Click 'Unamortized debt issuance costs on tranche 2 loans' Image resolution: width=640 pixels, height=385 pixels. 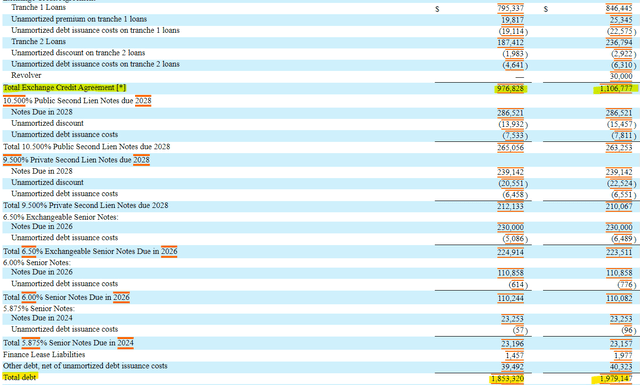[95, 64]
